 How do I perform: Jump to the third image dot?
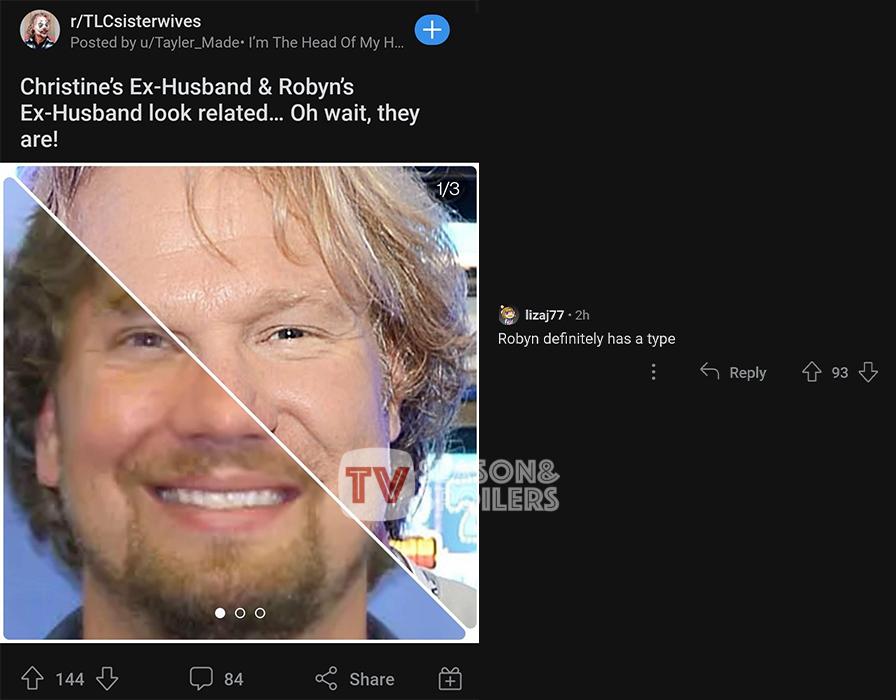260,613
